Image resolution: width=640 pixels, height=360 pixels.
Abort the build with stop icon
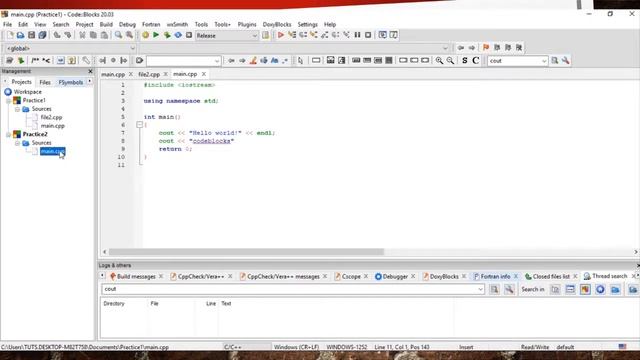coord(189,35)
